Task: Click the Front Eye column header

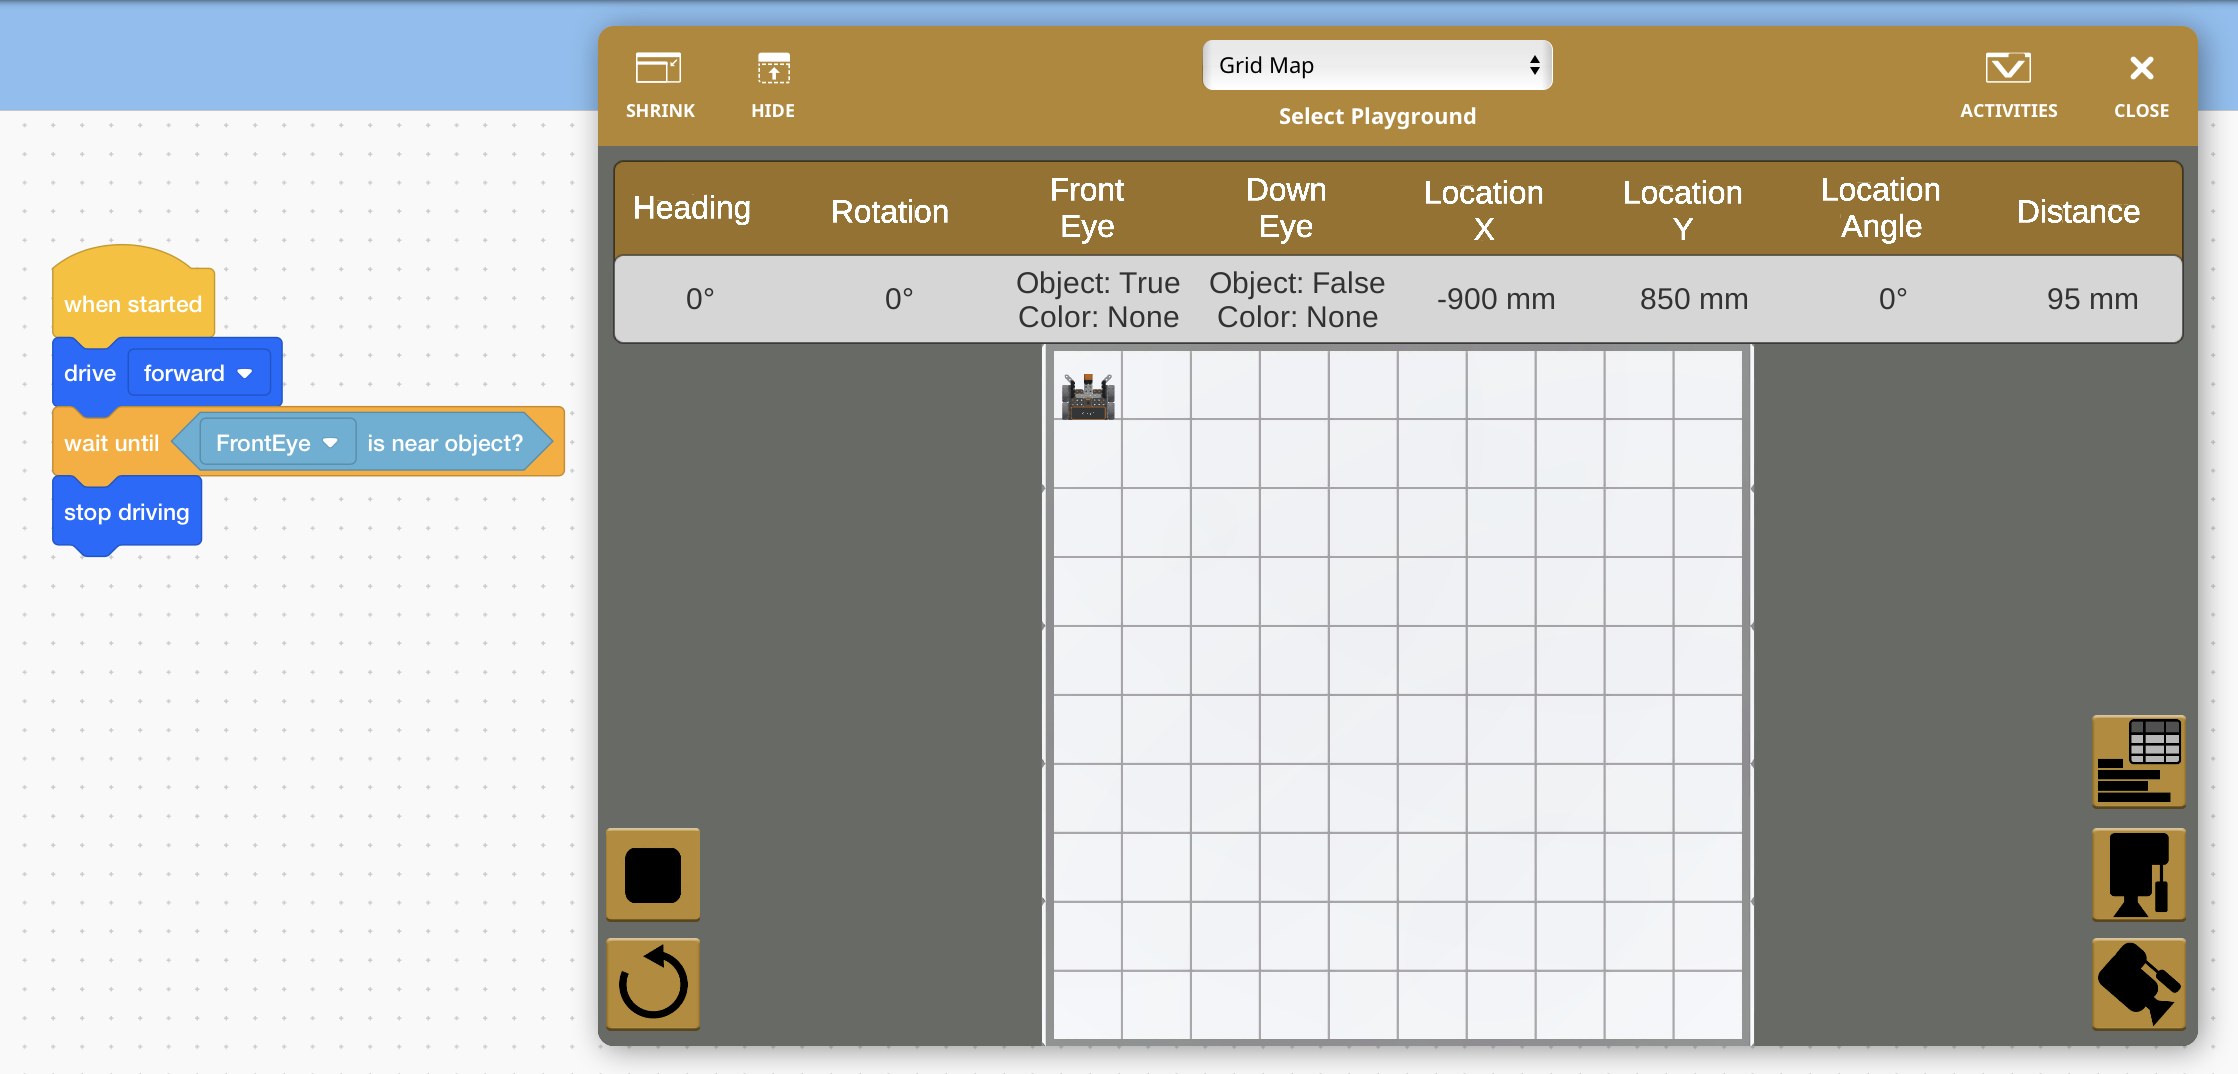Action: [1087, 208]
